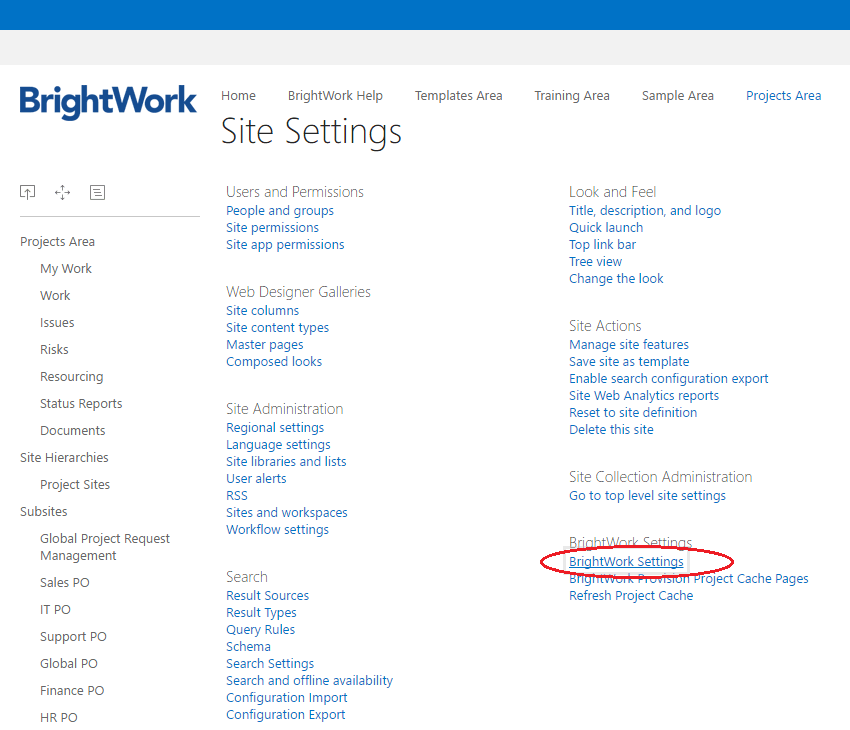The height and width of the screenshot is (730, 850).
Task: Open Project Sites in the sidebar
Action: pos(75,484)
